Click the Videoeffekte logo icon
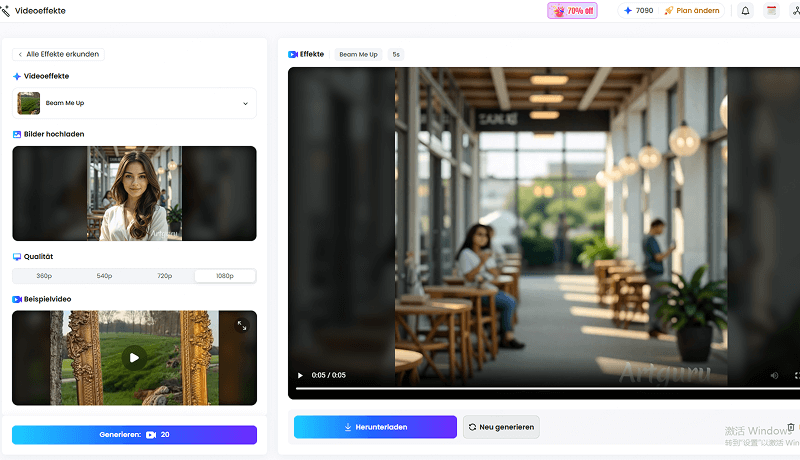 point(6,11)
